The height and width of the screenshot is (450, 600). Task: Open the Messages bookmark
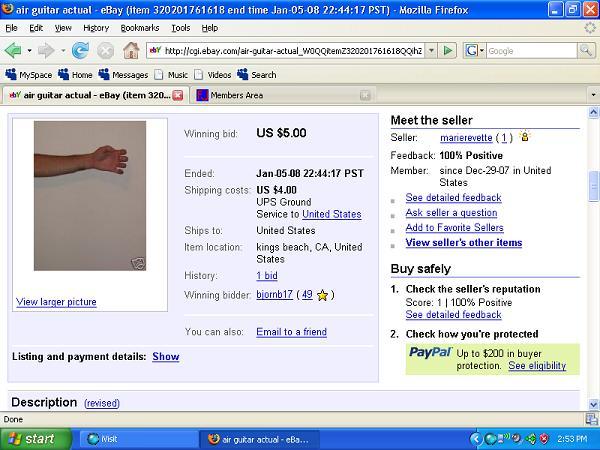click(123, 75)
